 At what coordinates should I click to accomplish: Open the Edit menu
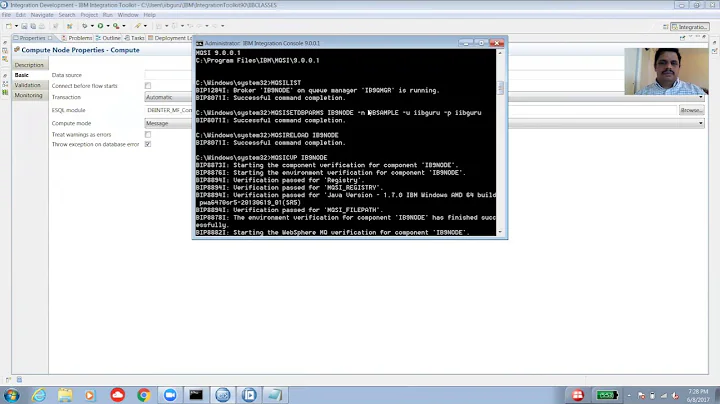(x=21, y=15)
